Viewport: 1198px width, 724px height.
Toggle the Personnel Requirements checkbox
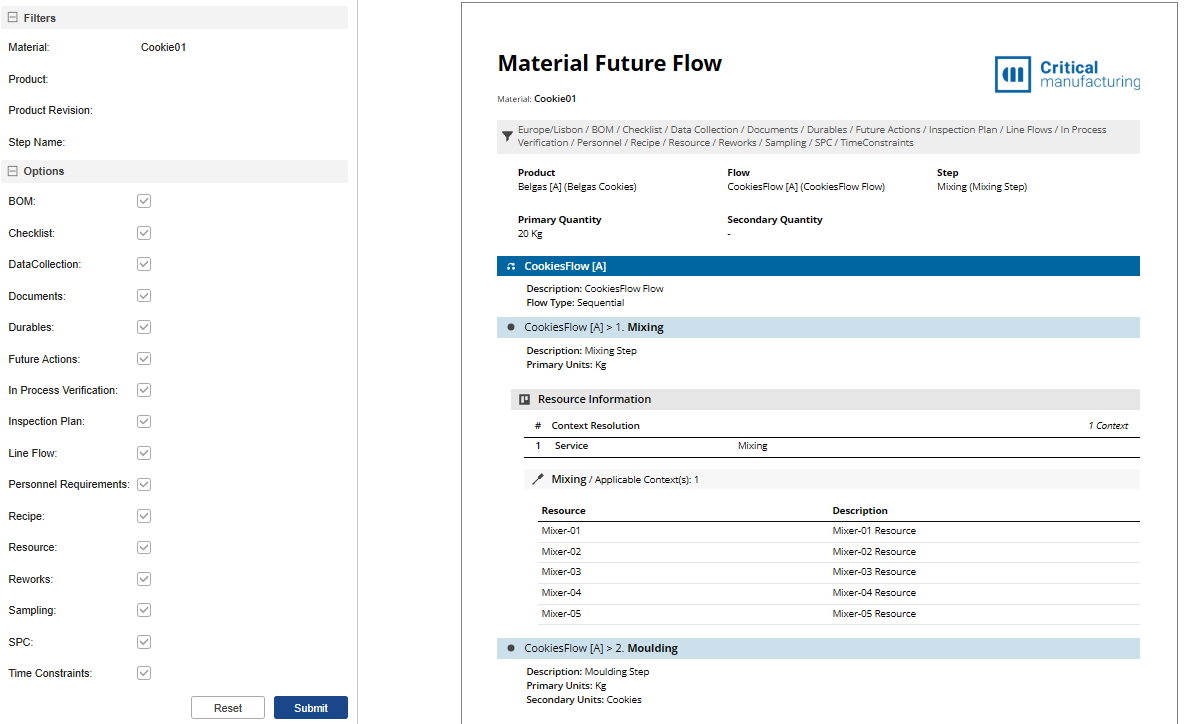pyautogui.click(x=144, y=484)
